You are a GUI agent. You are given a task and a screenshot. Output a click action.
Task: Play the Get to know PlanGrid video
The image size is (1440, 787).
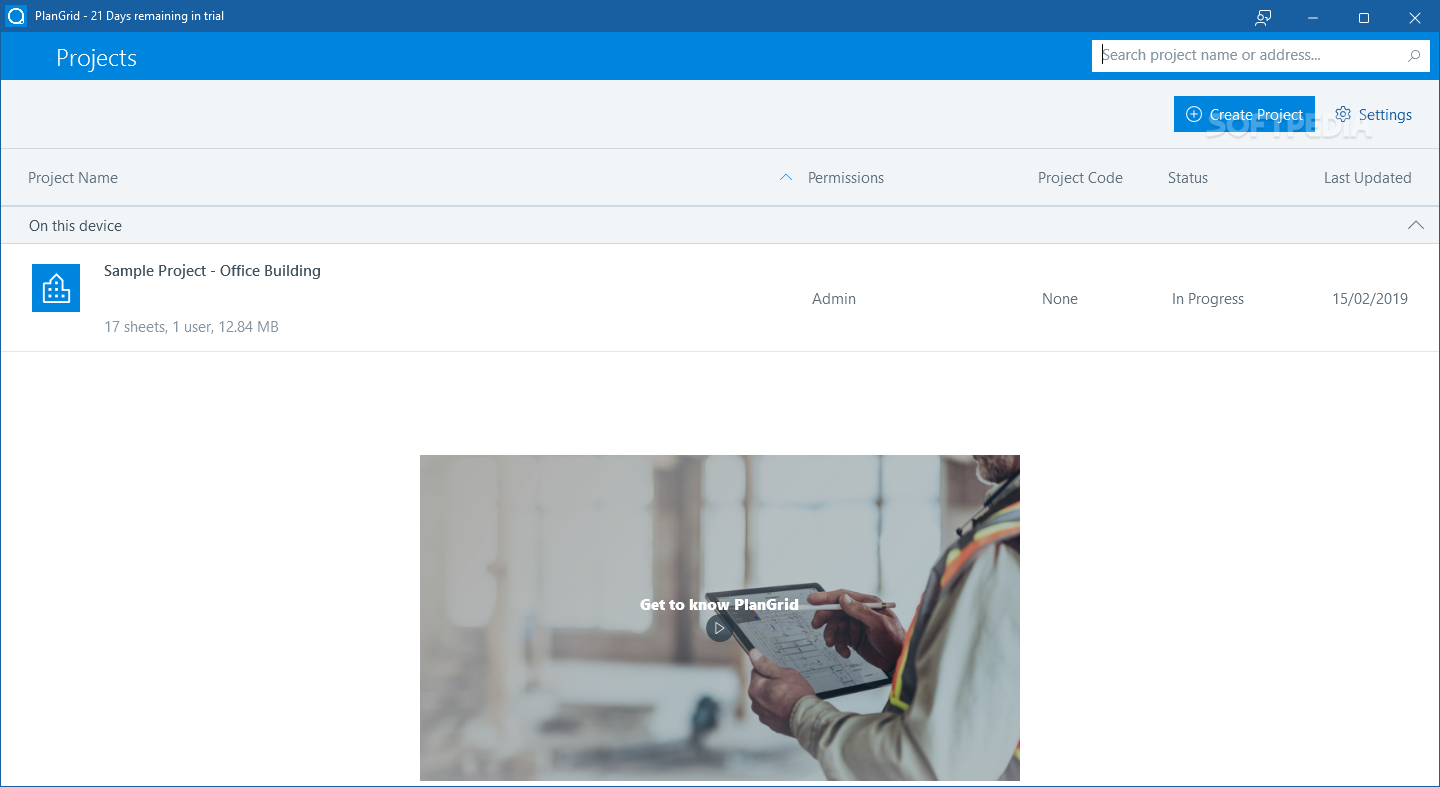(x=719, y=628)
